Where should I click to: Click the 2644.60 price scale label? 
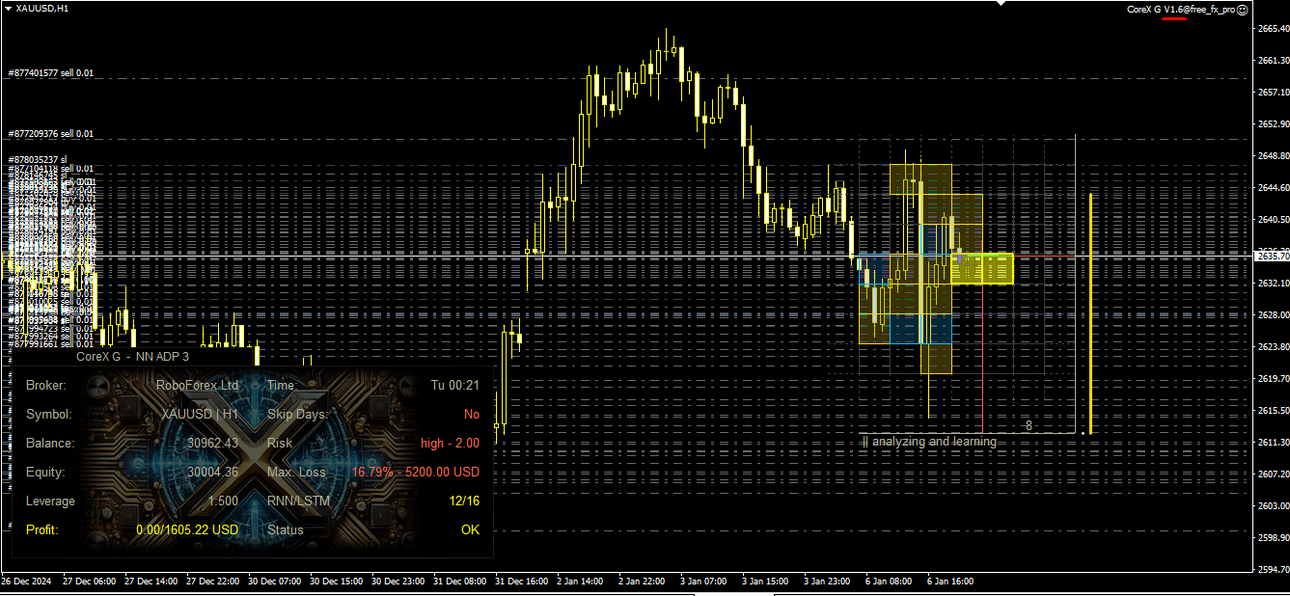1271,187
